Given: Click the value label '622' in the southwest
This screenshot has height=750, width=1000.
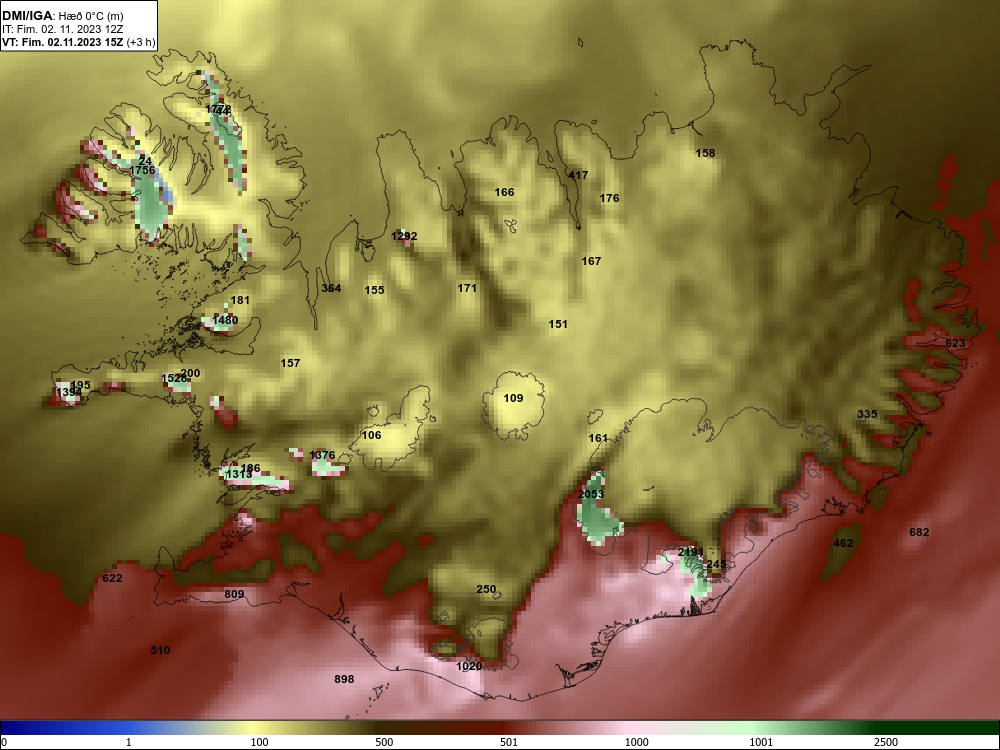Looking at the screenshot, I should coord(112,578).
